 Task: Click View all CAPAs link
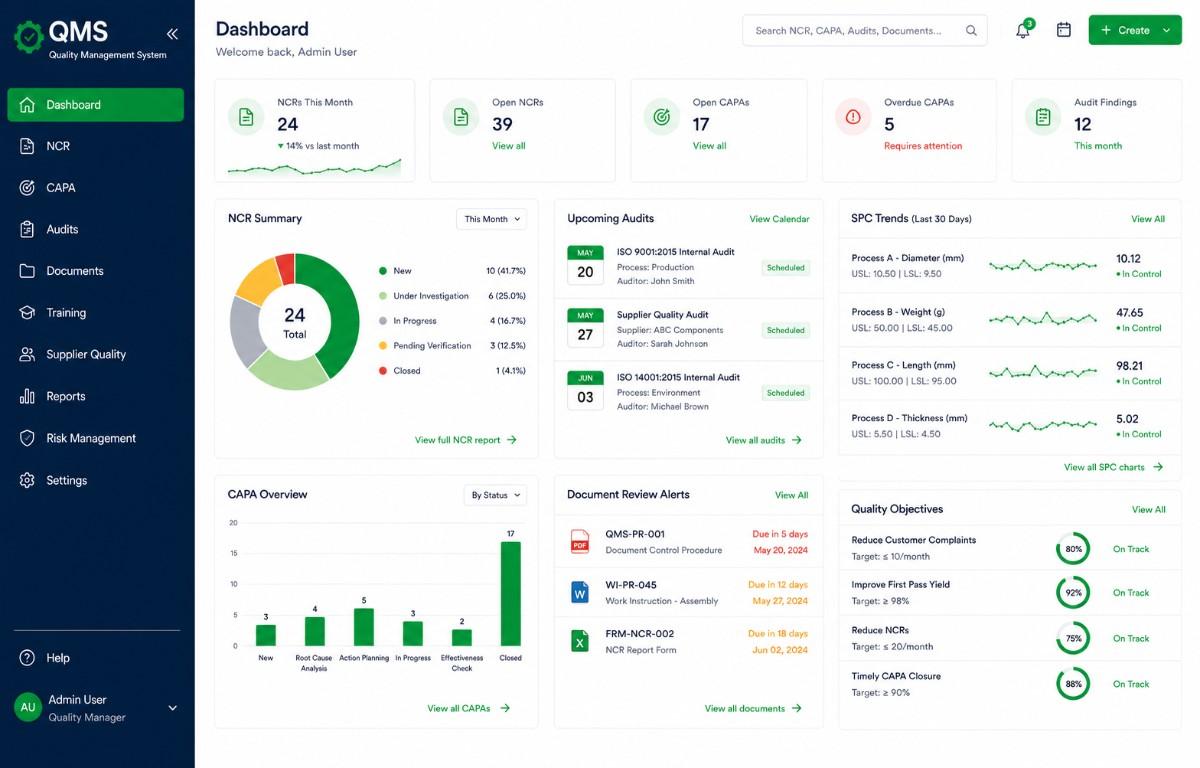469,708
